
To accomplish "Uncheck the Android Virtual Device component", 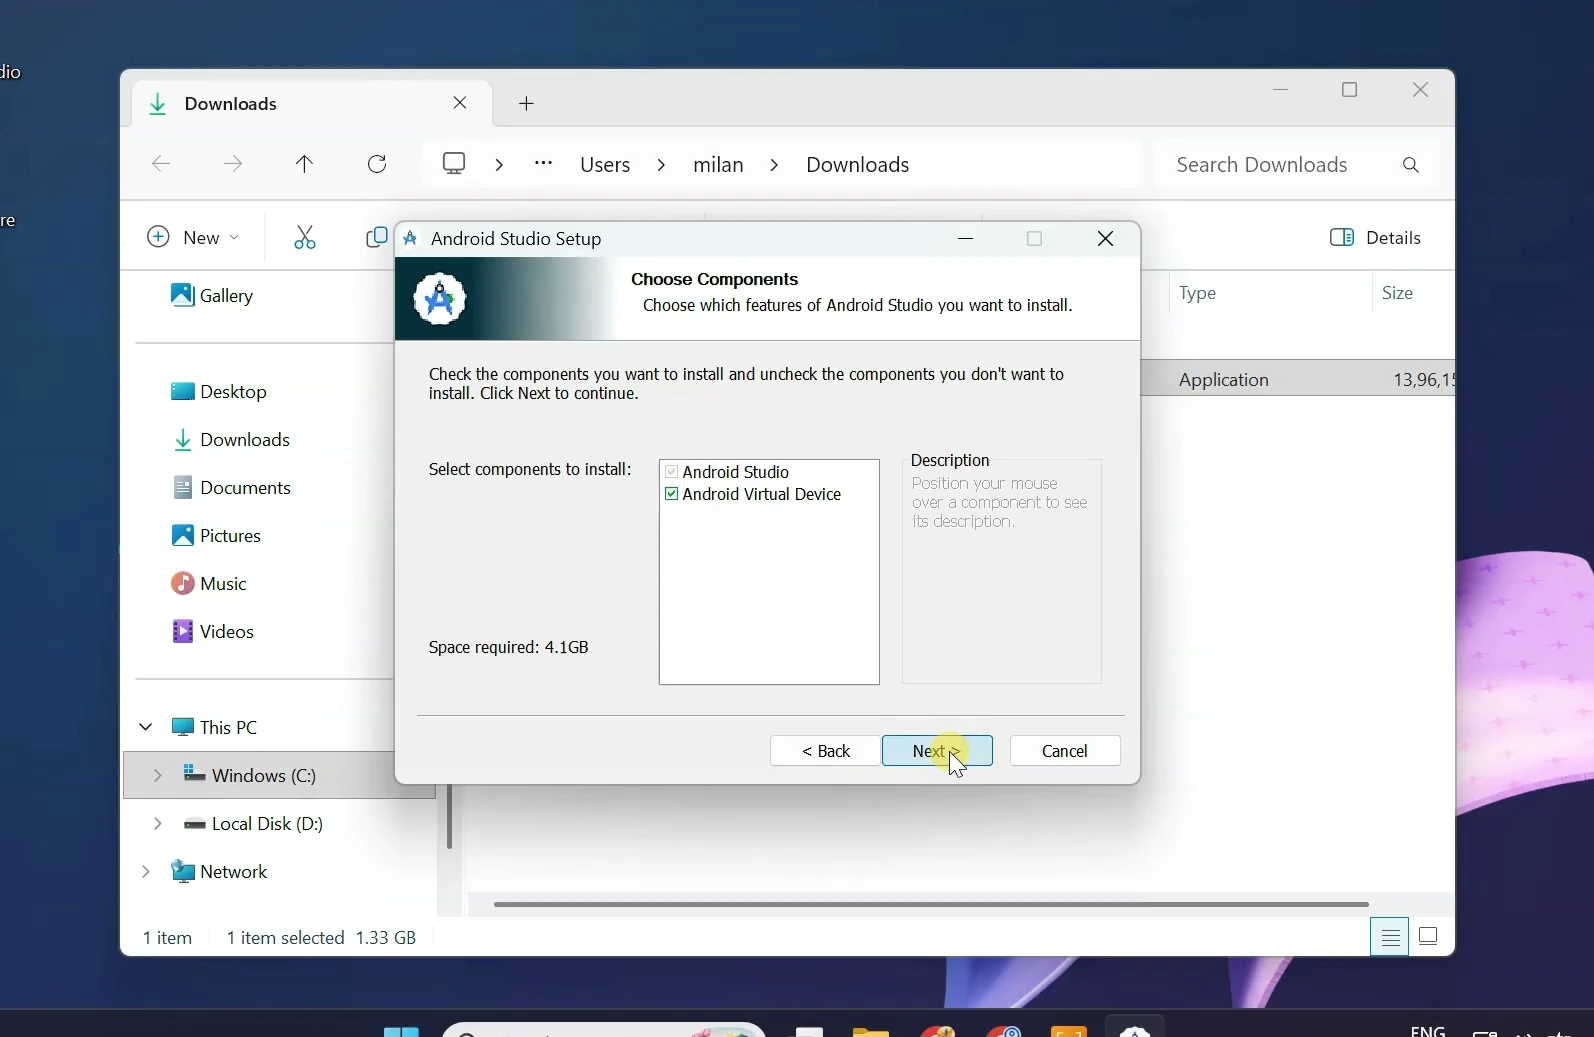I will click(x=671, y=495).
